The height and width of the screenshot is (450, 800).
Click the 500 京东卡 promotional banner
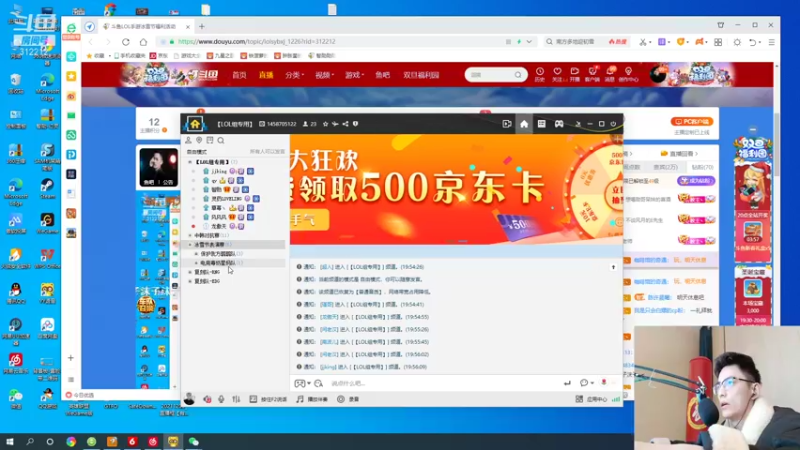point(456,189)
